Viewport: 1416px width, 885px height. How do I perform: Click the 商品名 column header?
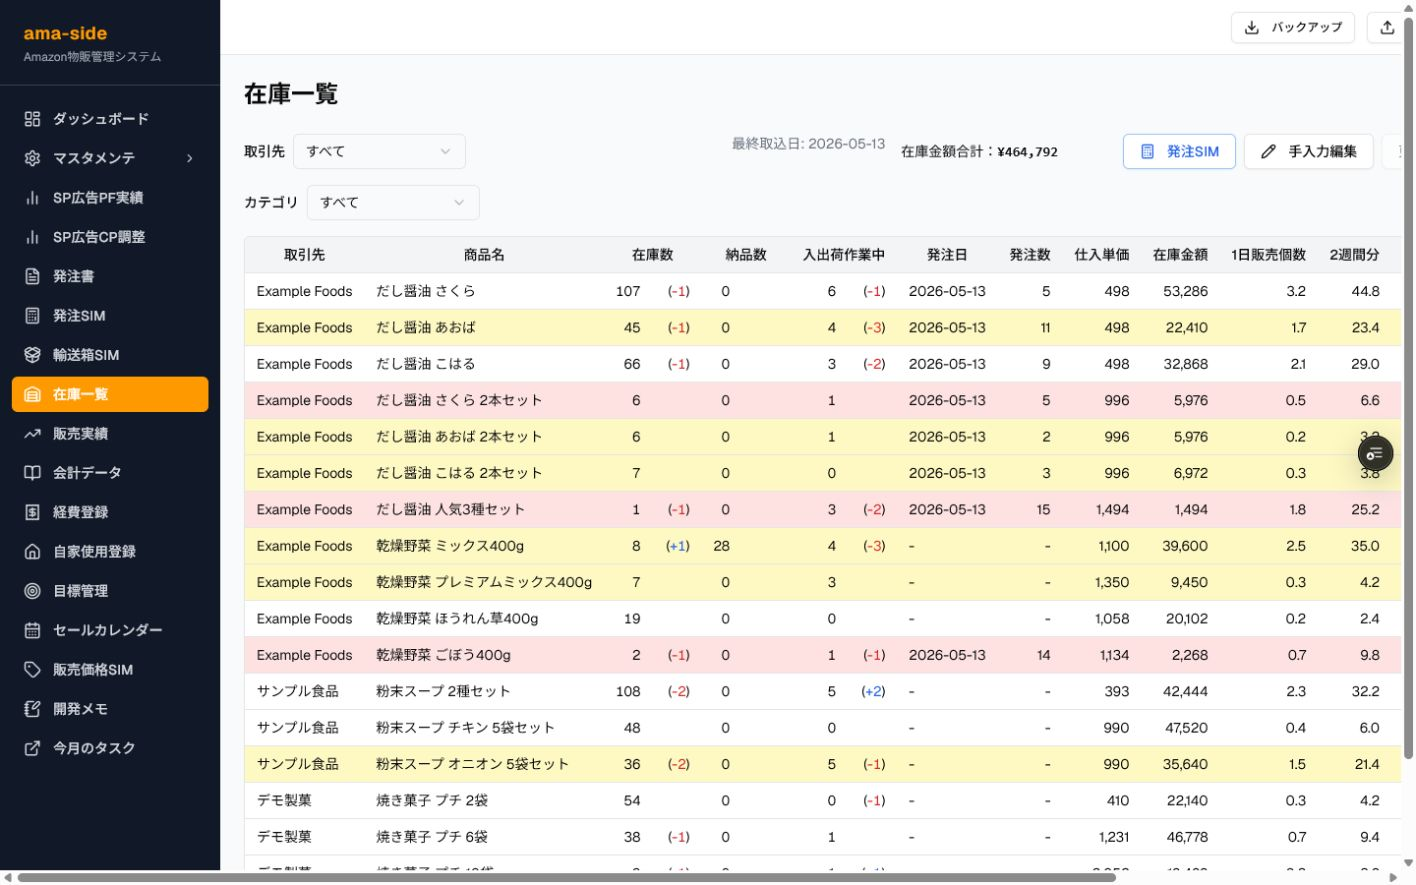click(x=484, y=255)
